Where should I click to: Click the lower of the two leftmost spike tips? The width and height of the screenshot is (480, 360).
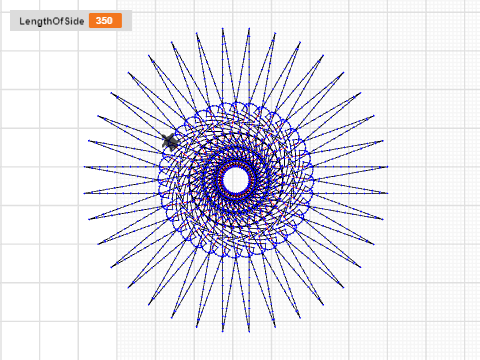pos(85,193)
